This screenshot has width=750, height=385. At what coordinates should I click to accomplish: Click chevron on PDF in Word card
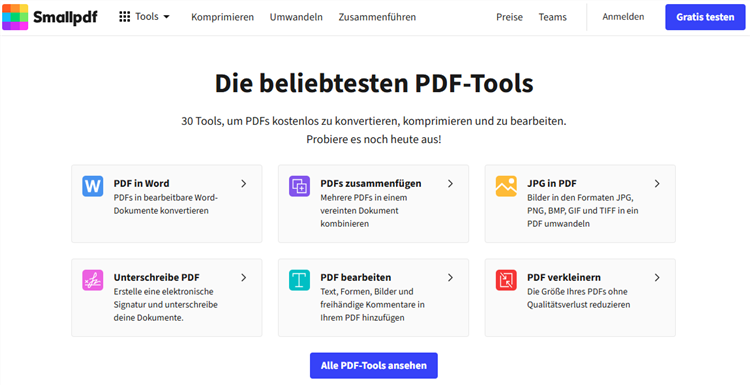pos(244,184)
